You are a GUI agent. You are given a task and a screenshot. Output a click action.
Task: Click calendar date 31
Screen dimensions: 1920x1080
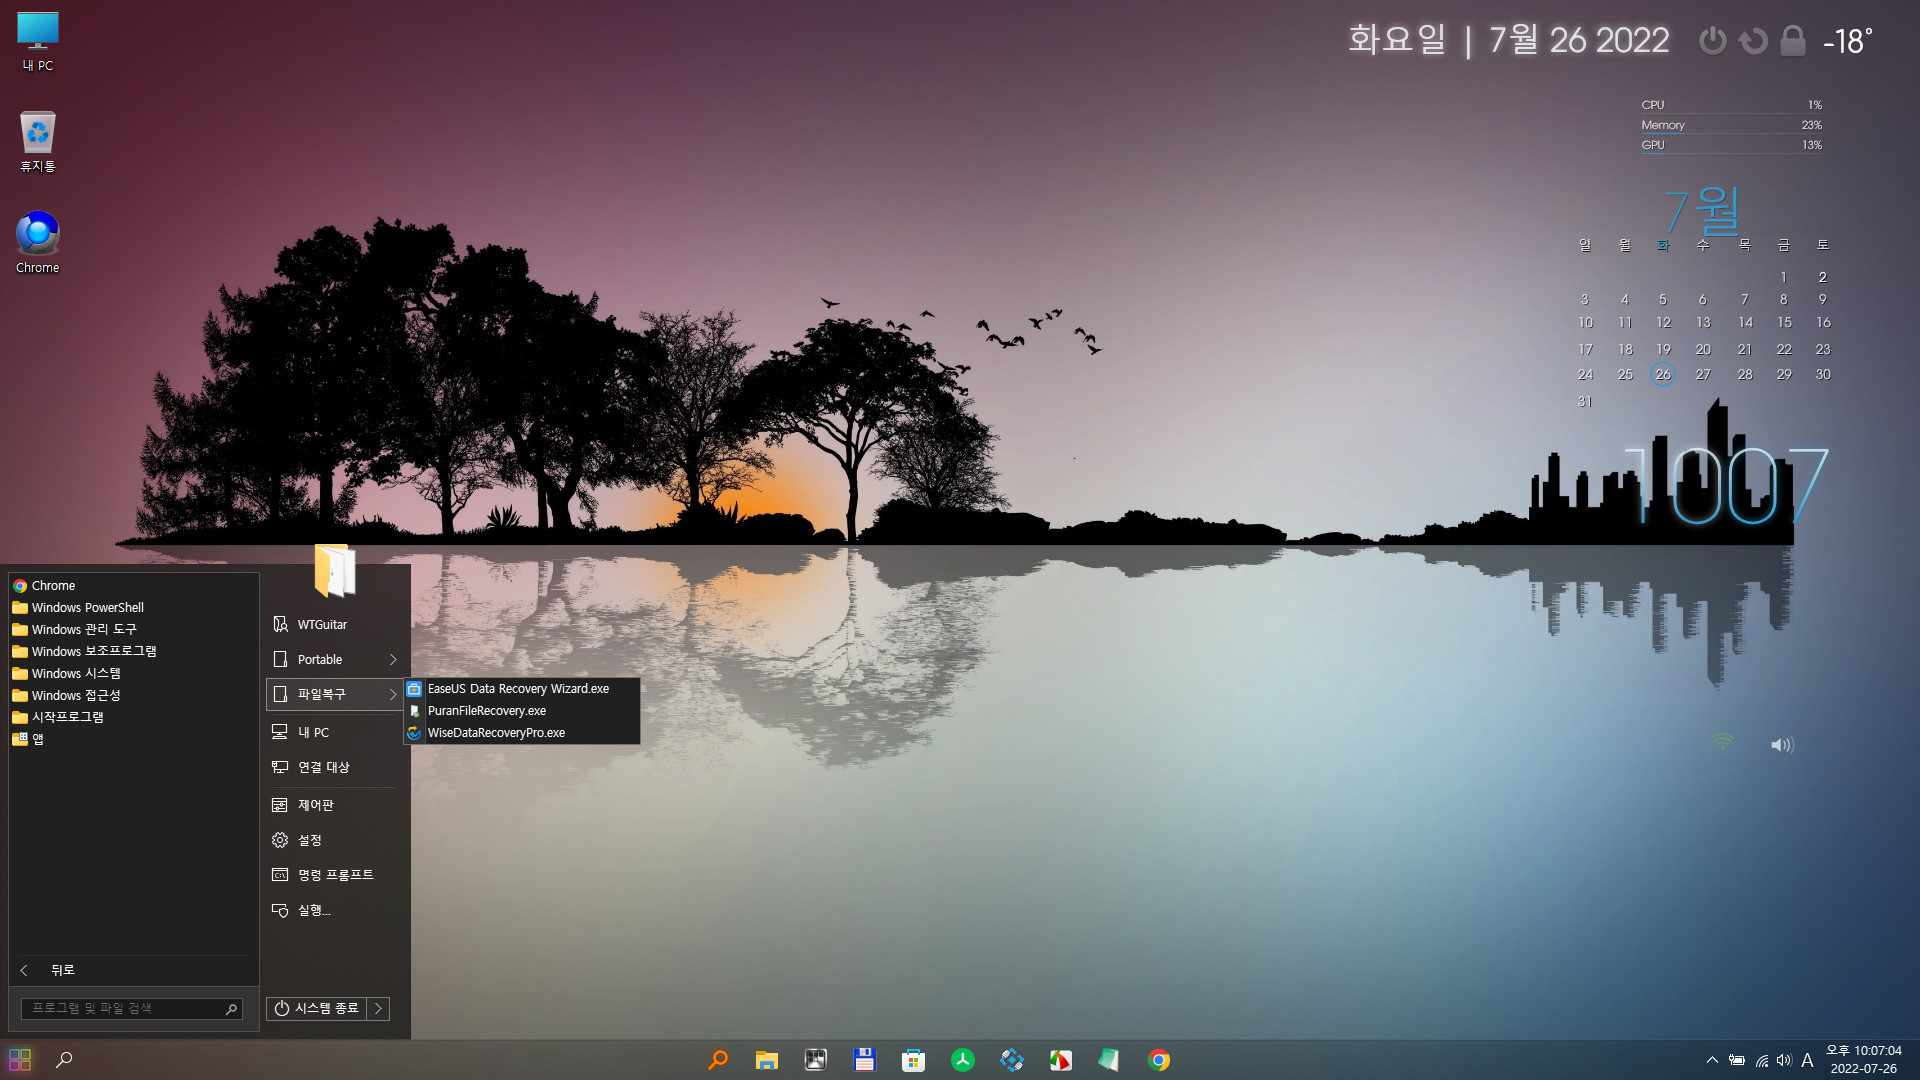point(1585,402)
